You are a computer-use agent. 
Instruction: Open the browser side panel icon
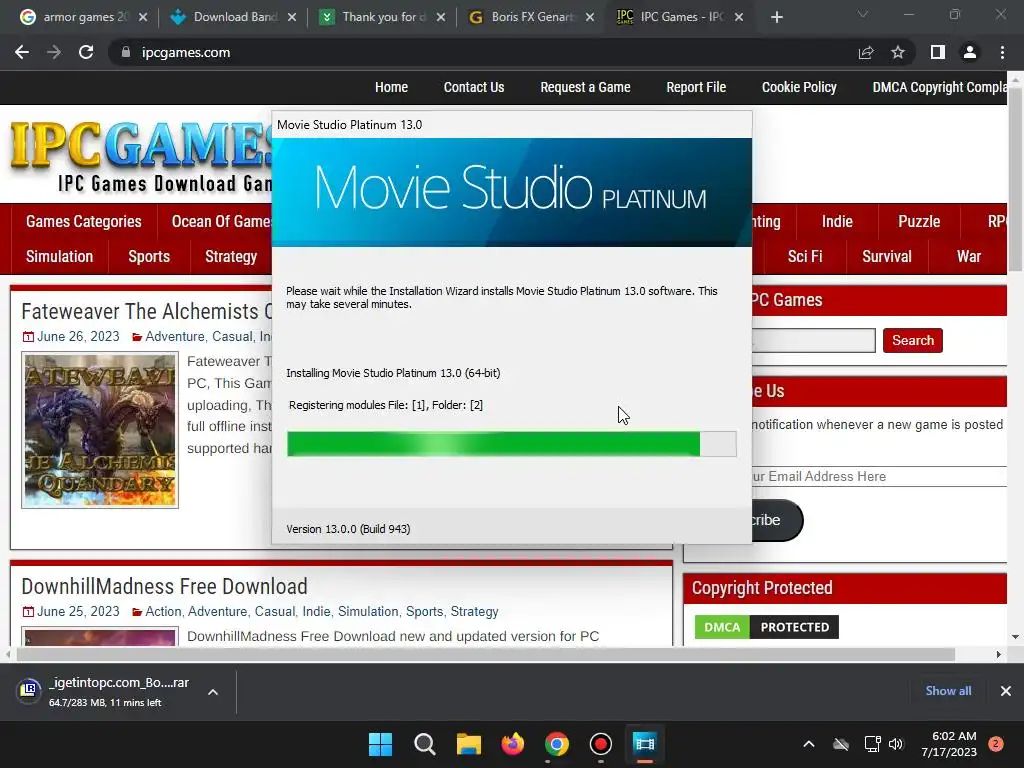pyautogui.click(x=937, y=52)
